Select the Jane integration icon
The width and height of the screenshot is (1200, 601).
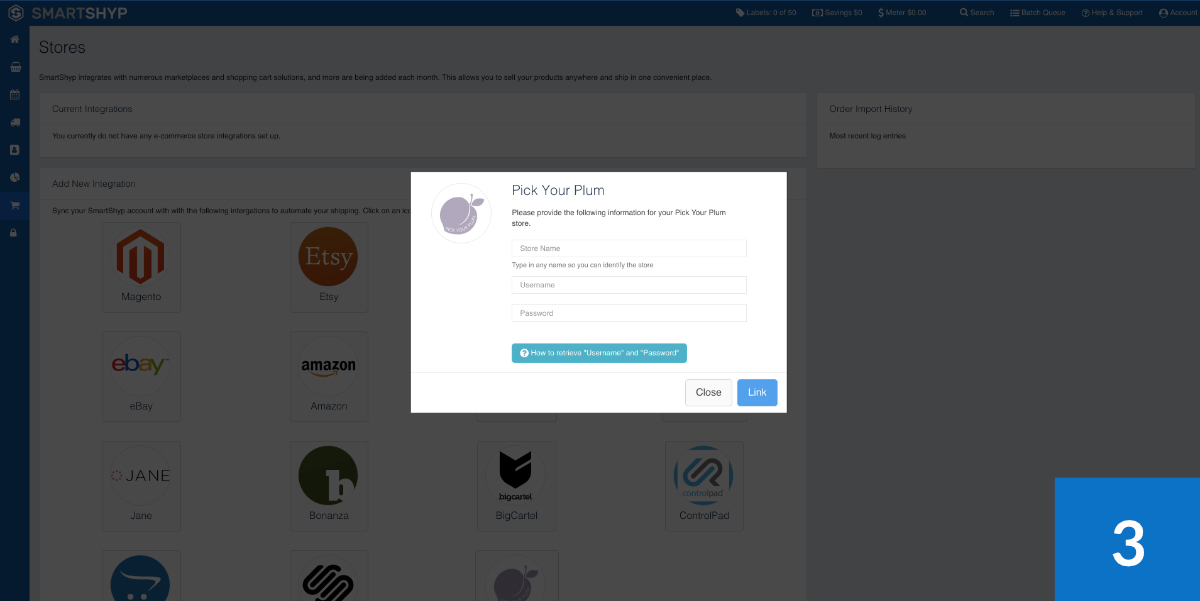141,486
